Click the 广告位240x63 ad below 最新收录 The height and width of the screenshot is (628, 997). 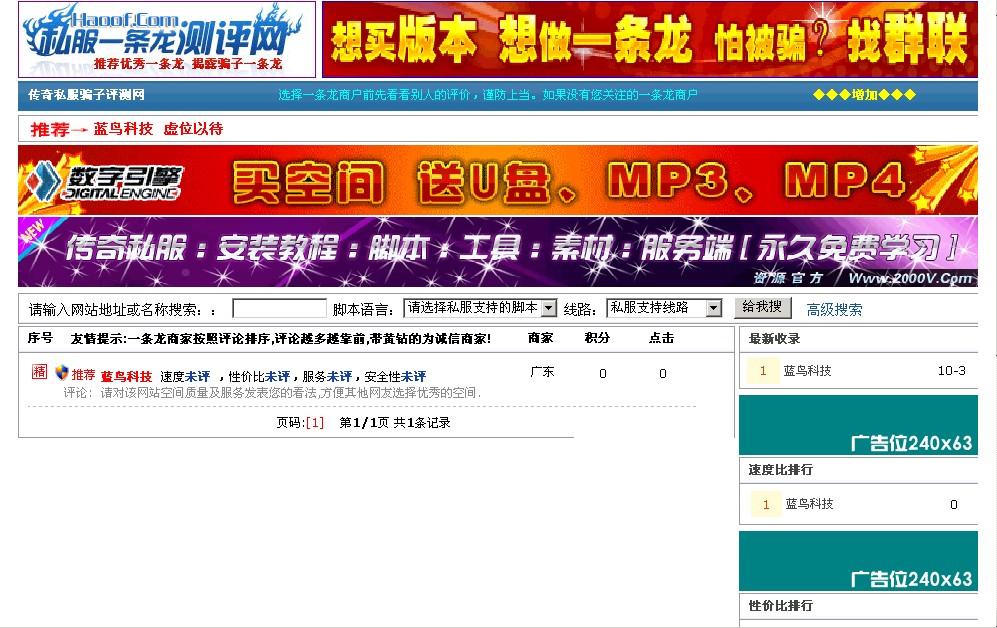coord(857,425)
